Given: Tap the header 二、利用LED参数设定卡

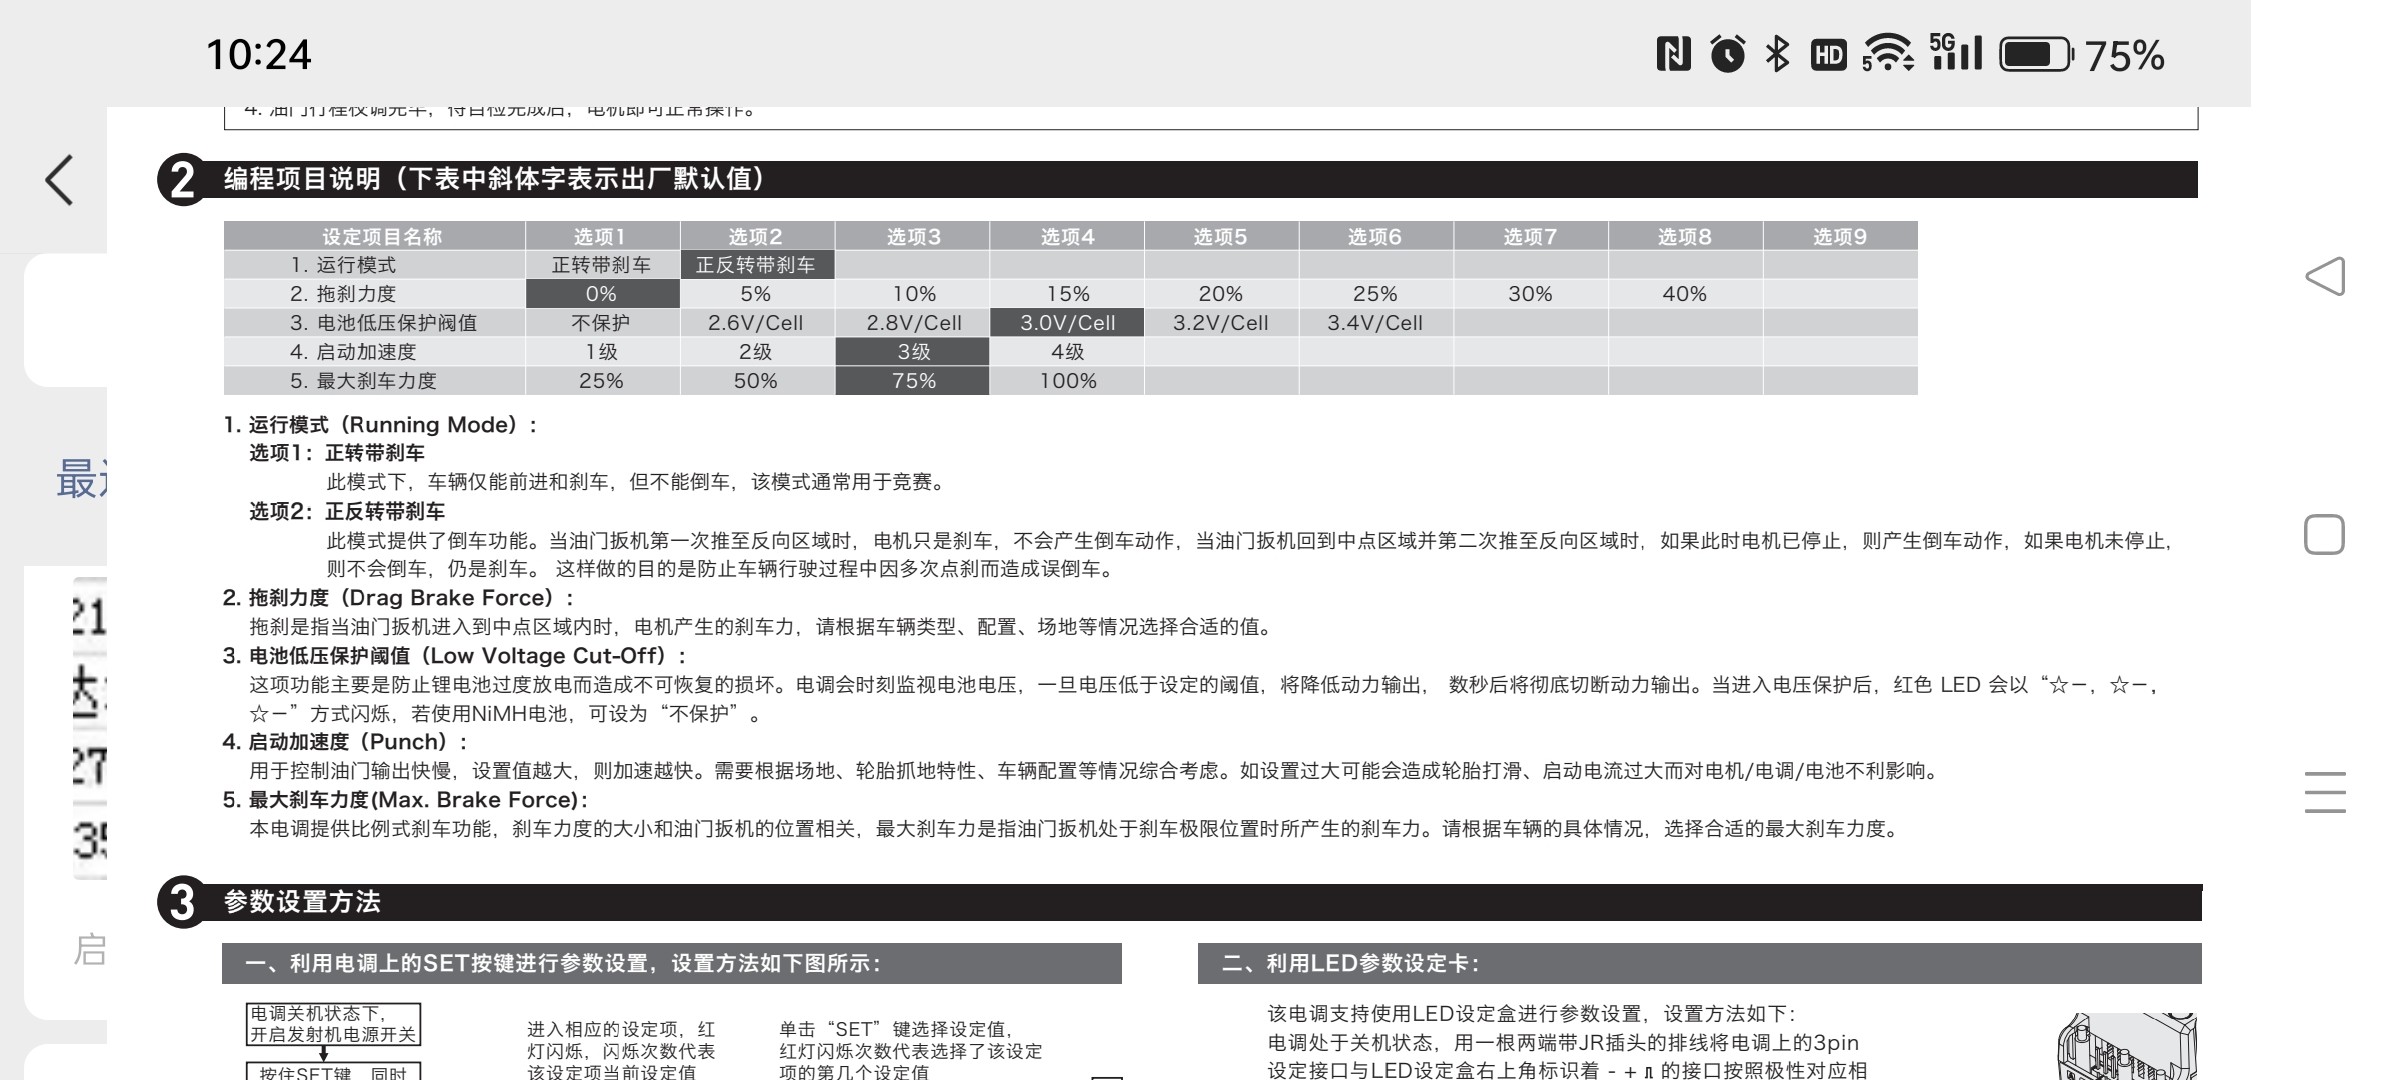Looking at the screenshot, I should pyautogui.click(x=1699, y=963).
